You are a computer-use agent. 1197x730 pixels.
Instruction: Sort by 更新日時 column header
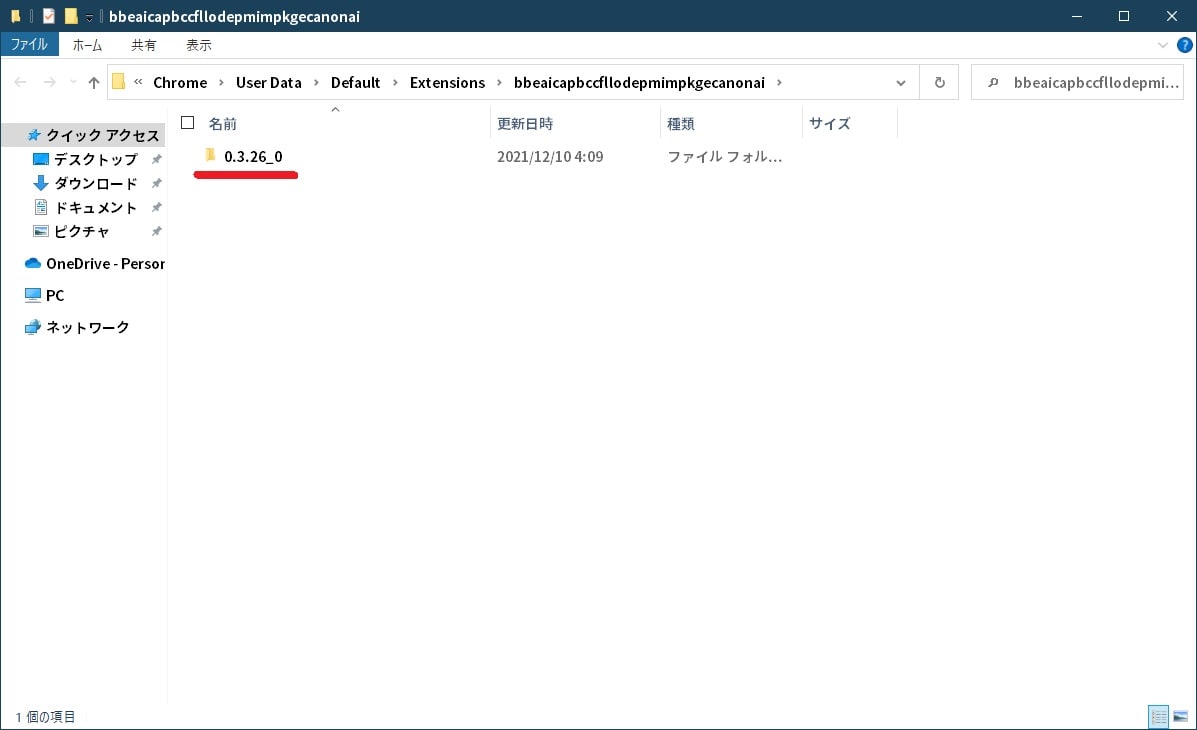click(525, 124)
